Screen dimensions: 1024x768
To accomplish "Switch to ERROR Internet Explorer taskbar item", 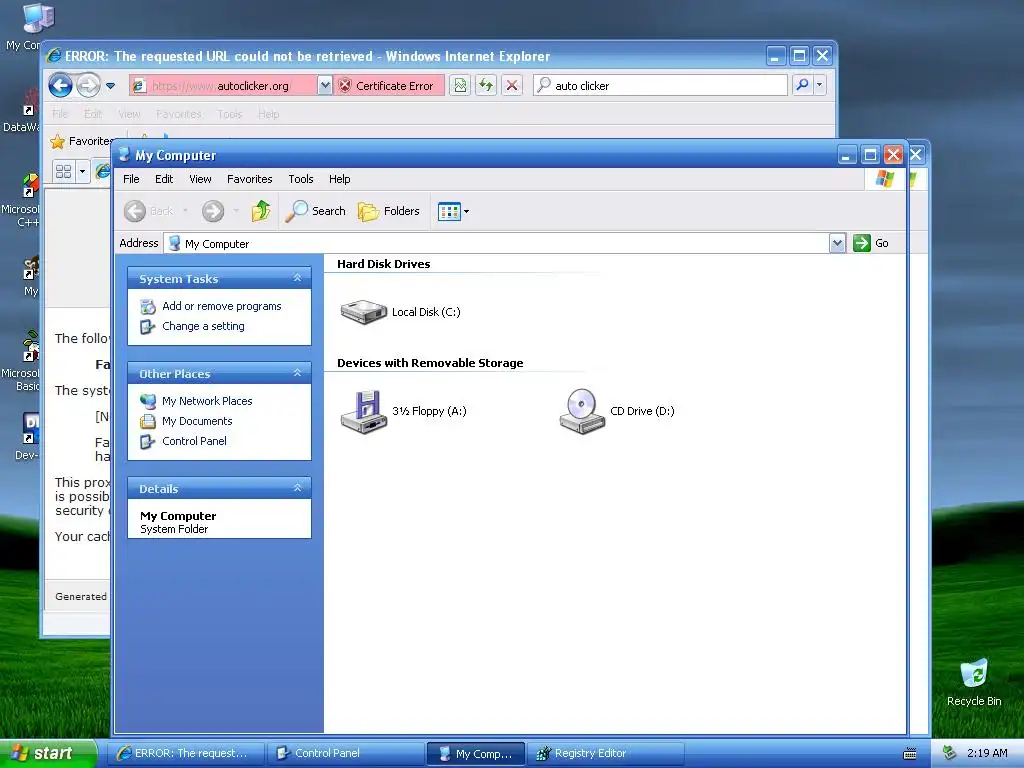I will (186, 753).
